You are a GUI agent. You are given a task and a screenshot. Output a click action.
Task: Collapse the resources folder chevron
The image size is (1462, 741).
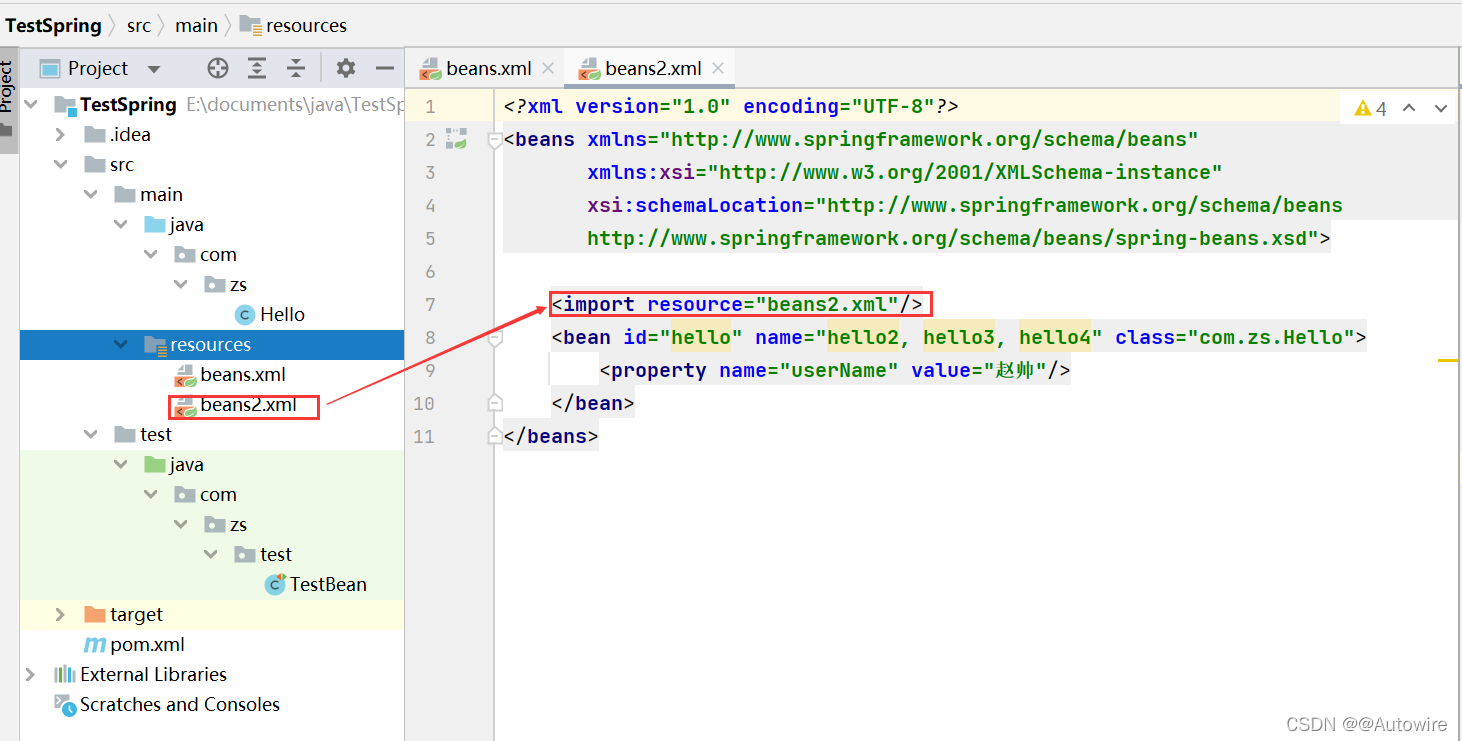(121, 344)
